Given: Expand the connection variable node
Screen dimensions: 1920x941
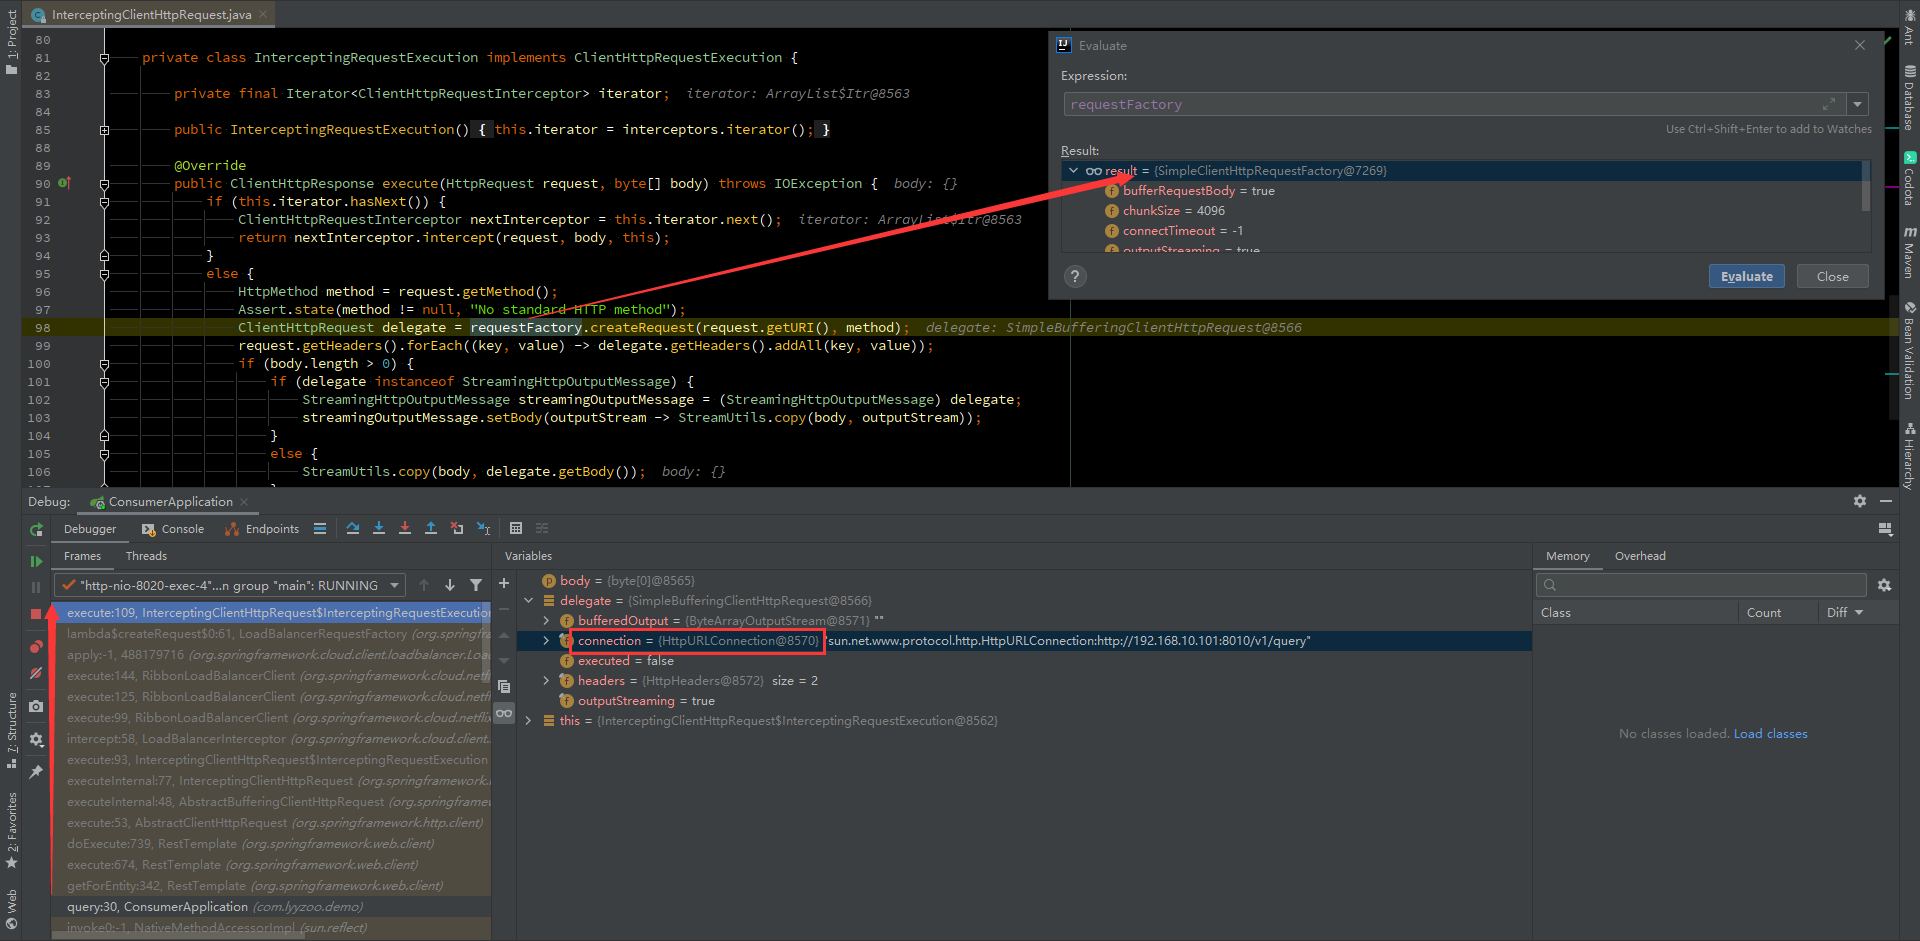Looking at the screenshot, I should click(x=546, y=641).
